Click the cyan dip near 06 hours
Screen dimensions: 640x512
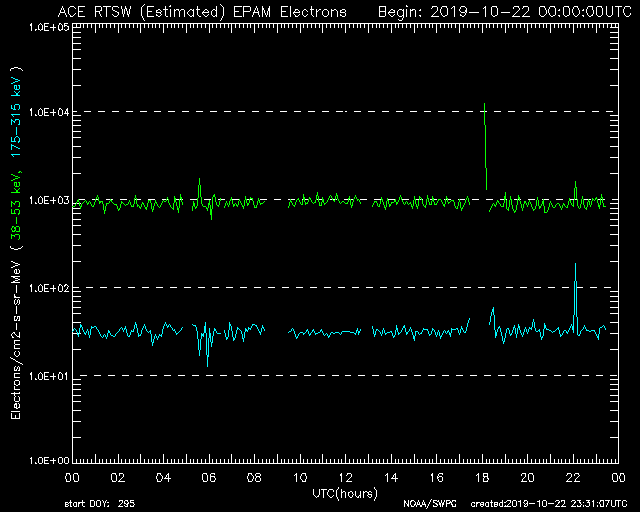coord(207,355)
